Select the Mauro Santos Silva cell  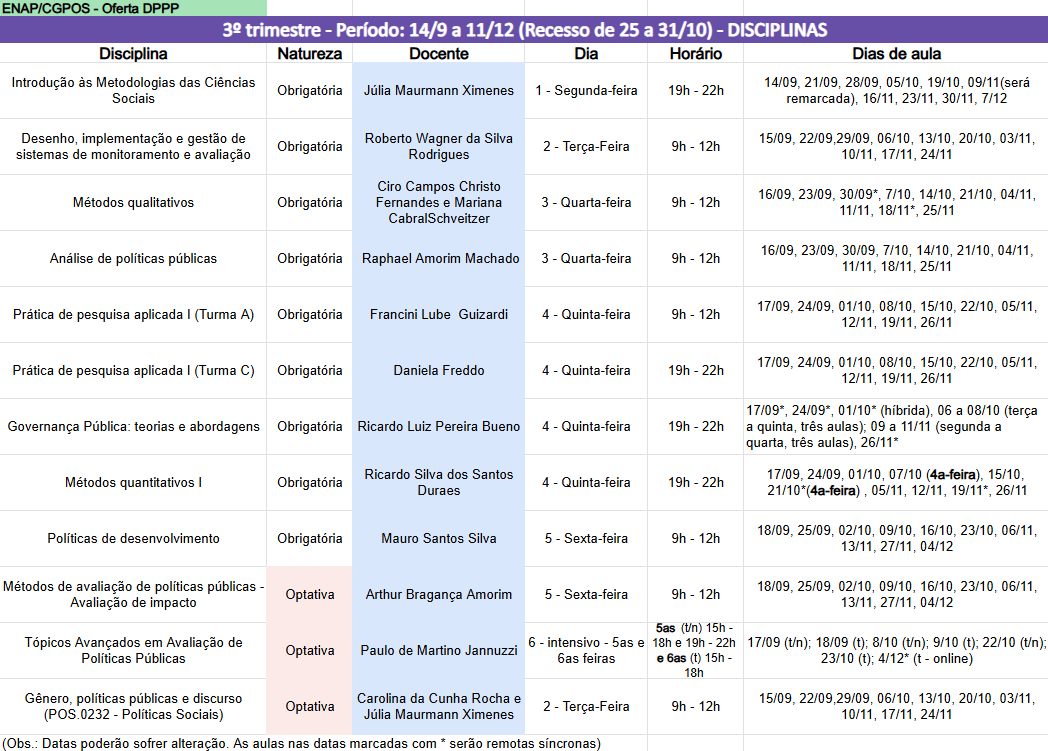pos(438,539)
